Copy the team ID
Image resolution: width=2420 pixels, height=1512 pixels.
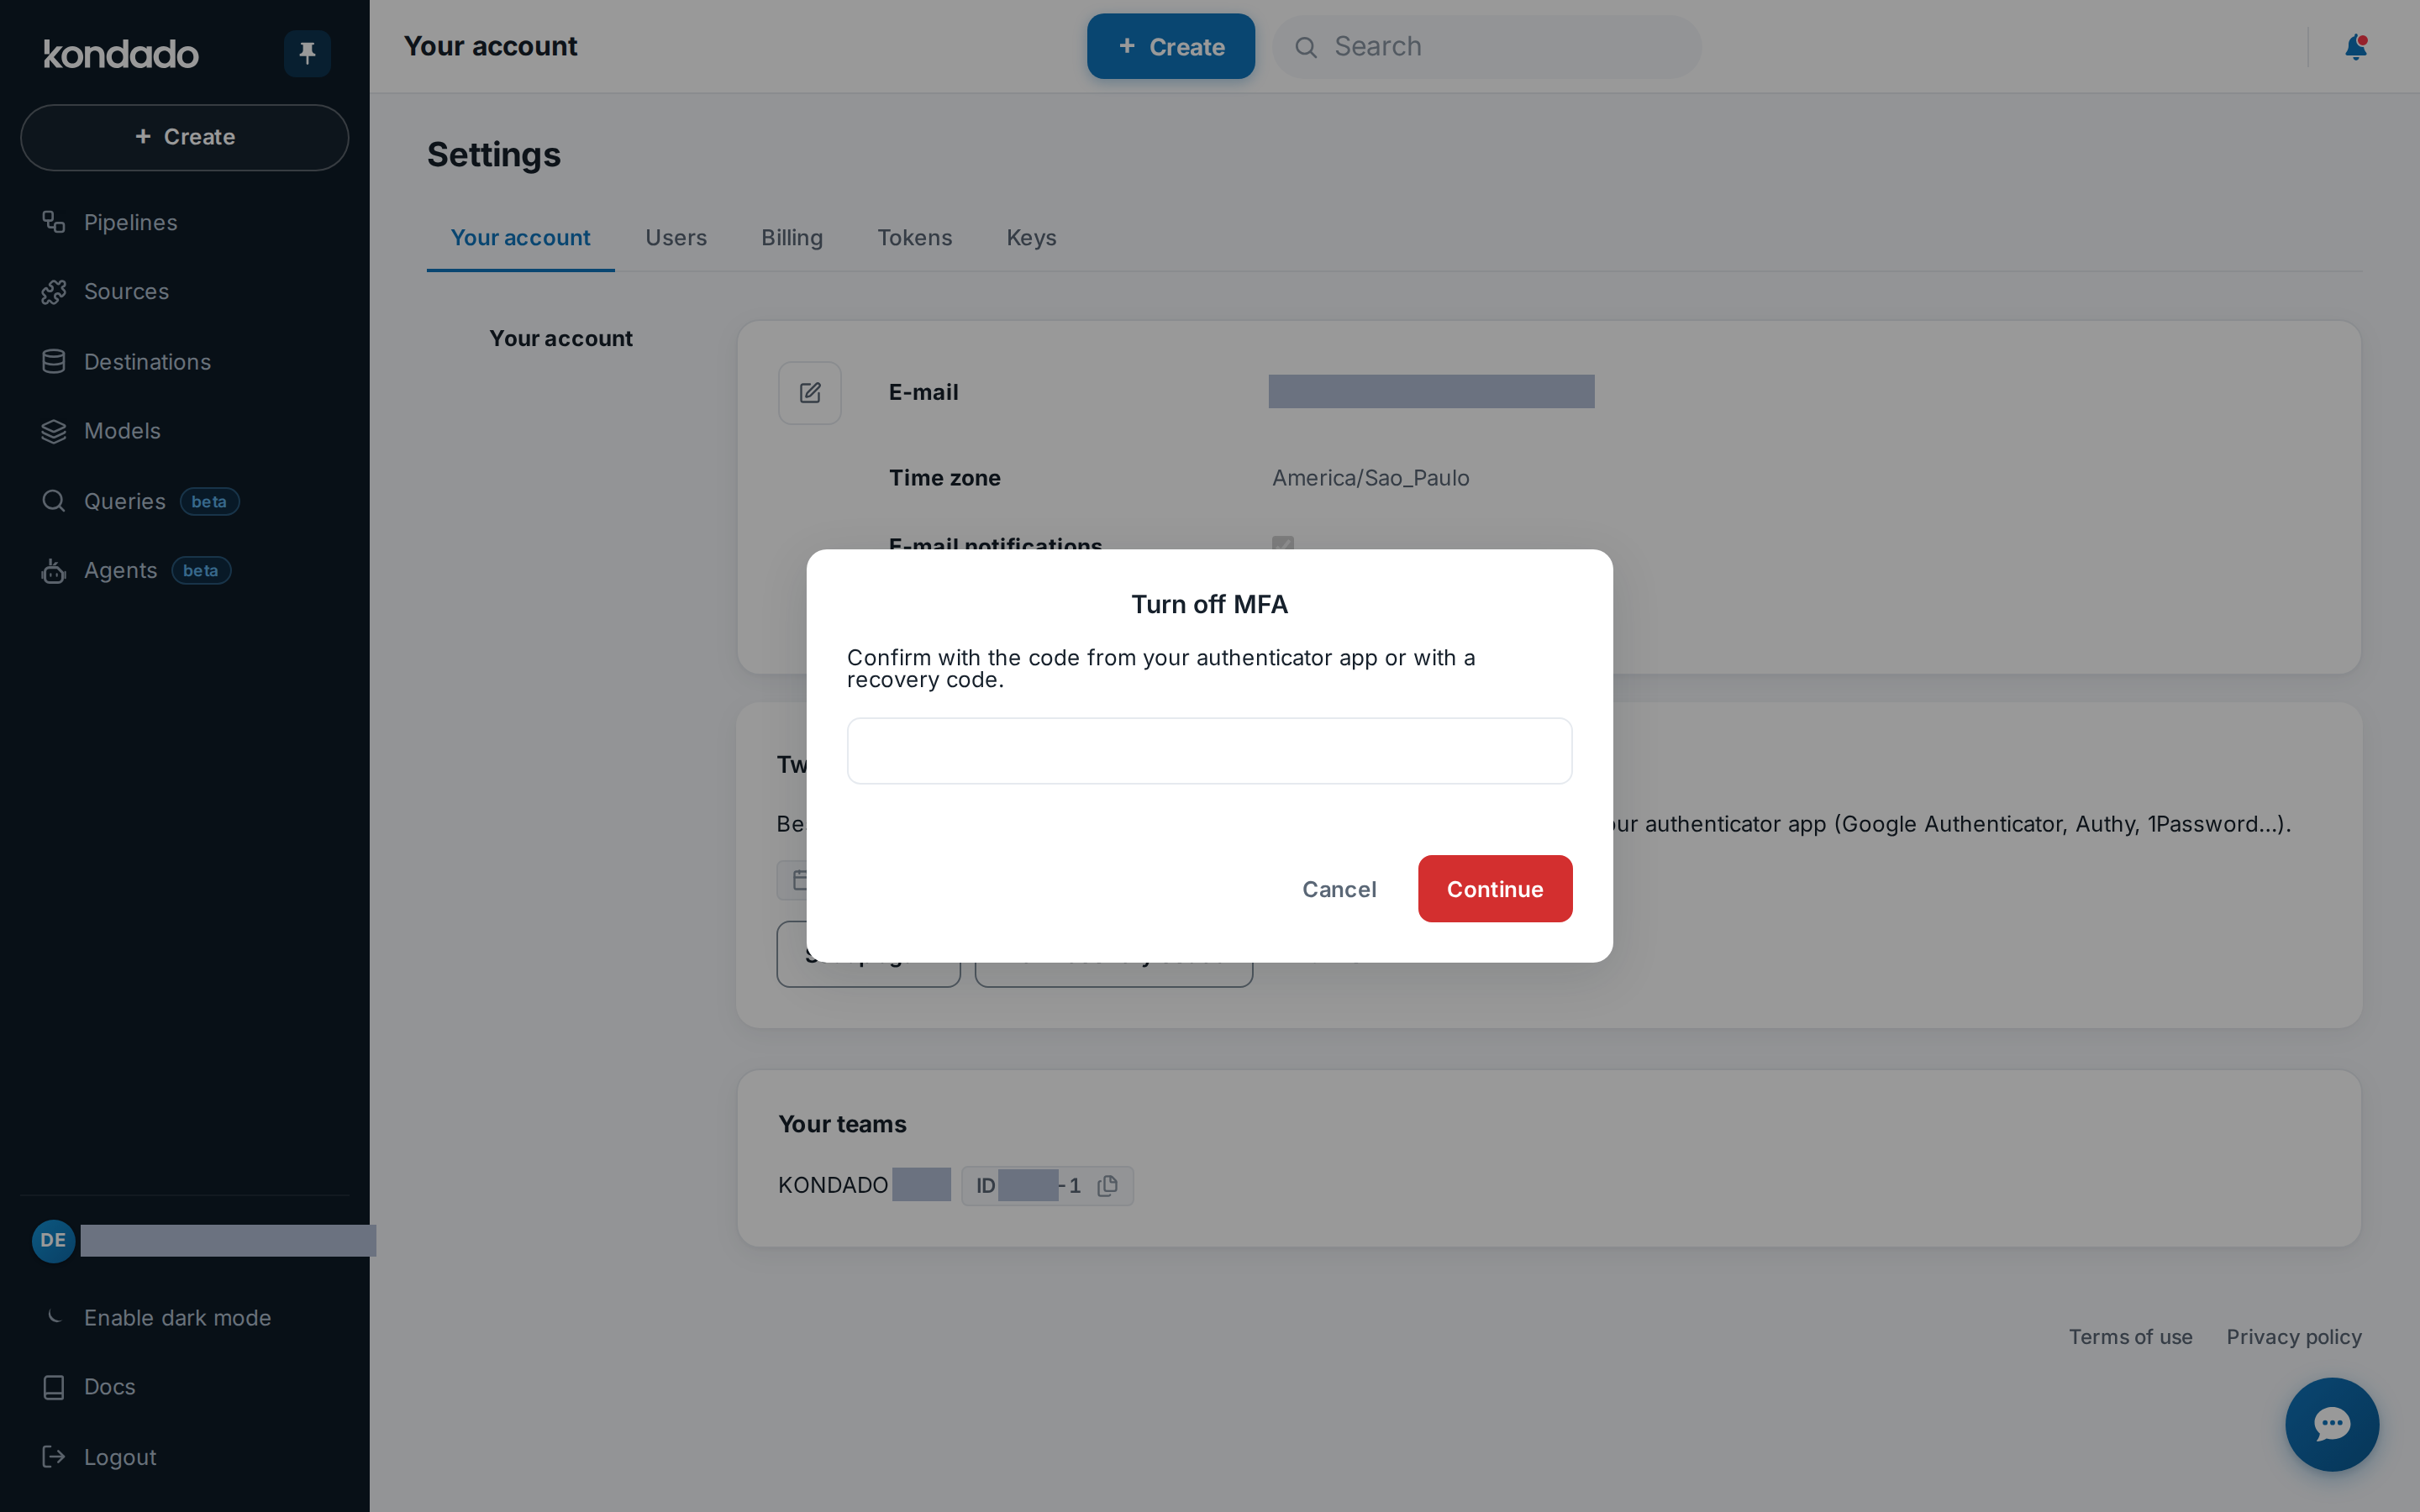point(1107,1186)
